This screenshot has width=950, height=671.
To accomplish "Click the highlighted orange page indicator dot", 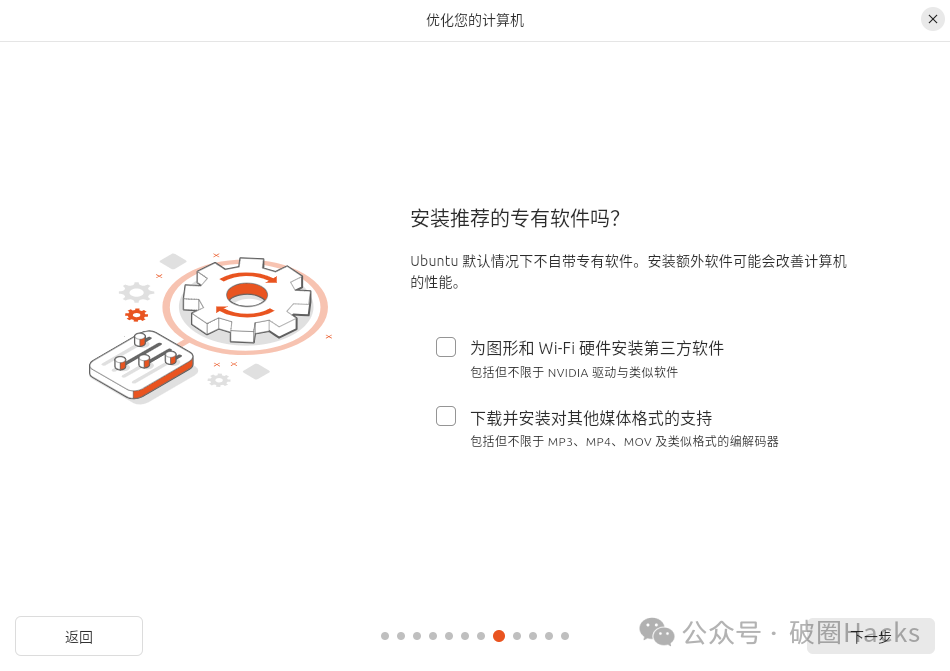I will pyautogui.click(x=499, y=636).
